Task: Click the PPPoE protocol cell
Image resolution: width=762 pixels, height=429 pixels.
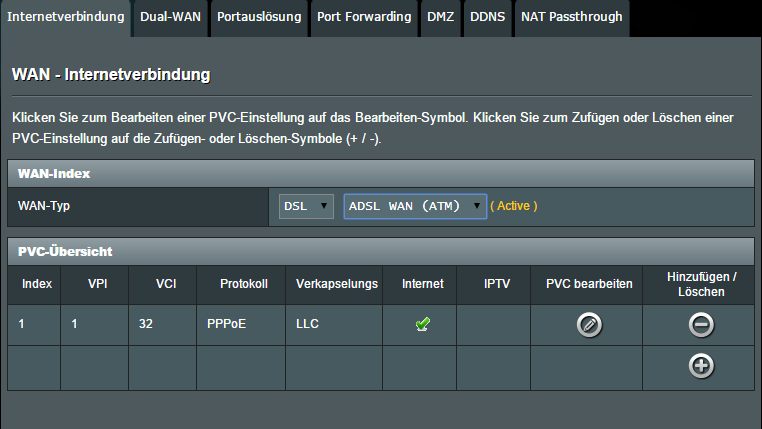Action: coord(241,324)
